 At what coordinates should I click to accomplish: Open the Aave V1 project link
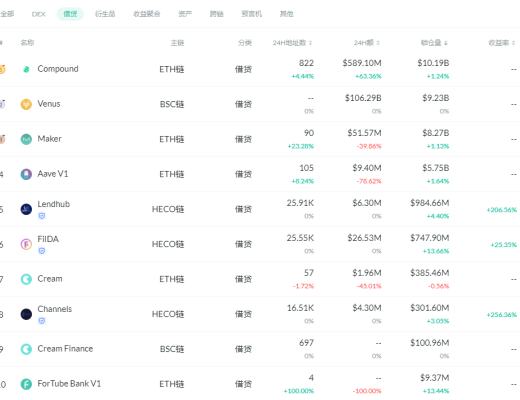(x=53, y=174)
